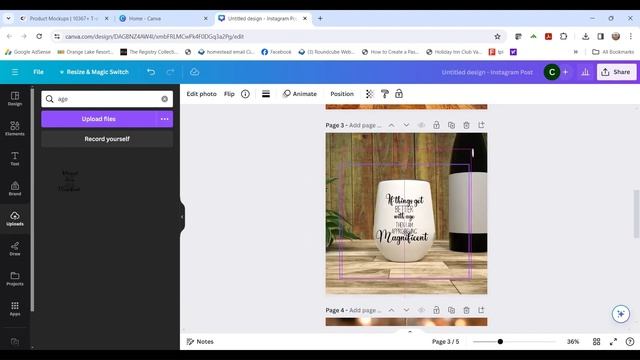Adjust the zoom slider handle
This screenshot has height=360, width=640.
pos(500,342)
